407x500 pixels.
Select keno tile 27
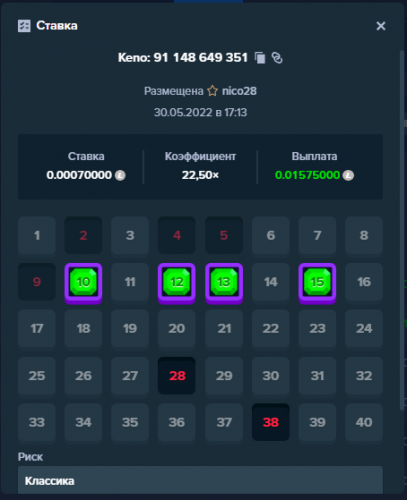click(130, 376)
